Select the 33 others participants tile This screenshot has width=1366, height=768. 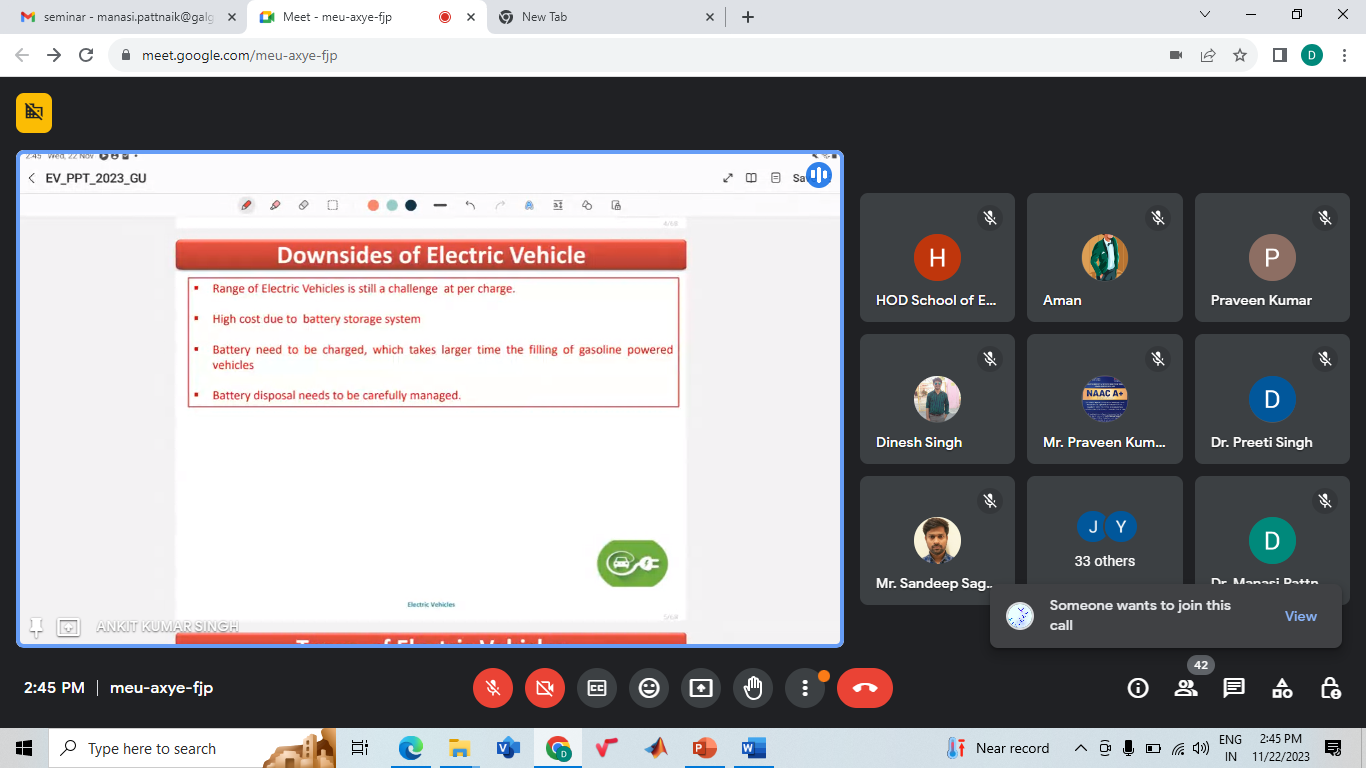pyautogui.click(x=1105, y=540)
